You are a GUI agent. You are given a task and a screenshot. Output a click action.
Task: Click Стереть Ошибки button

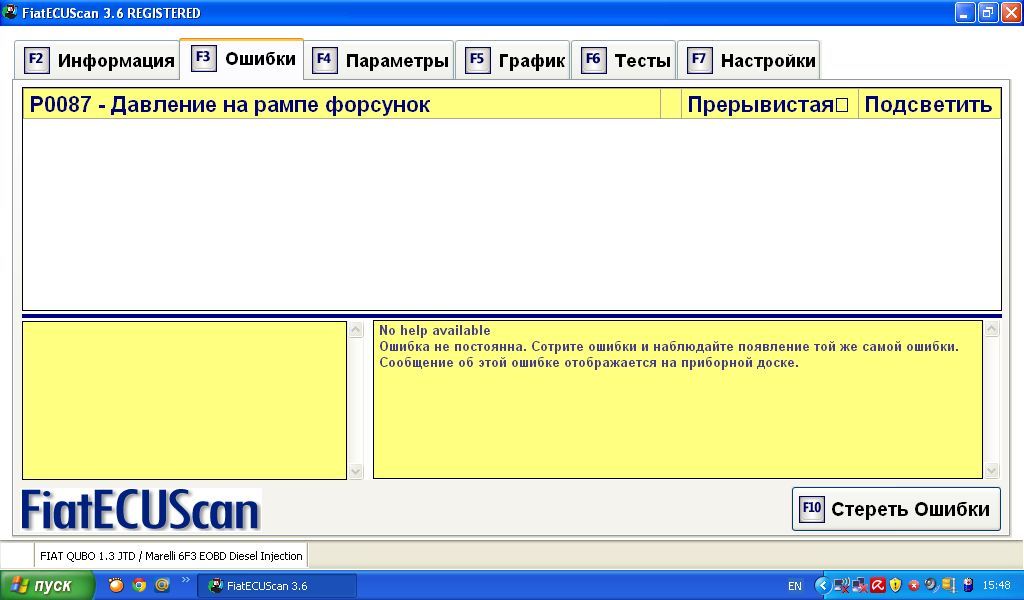[x=896, y=509]
